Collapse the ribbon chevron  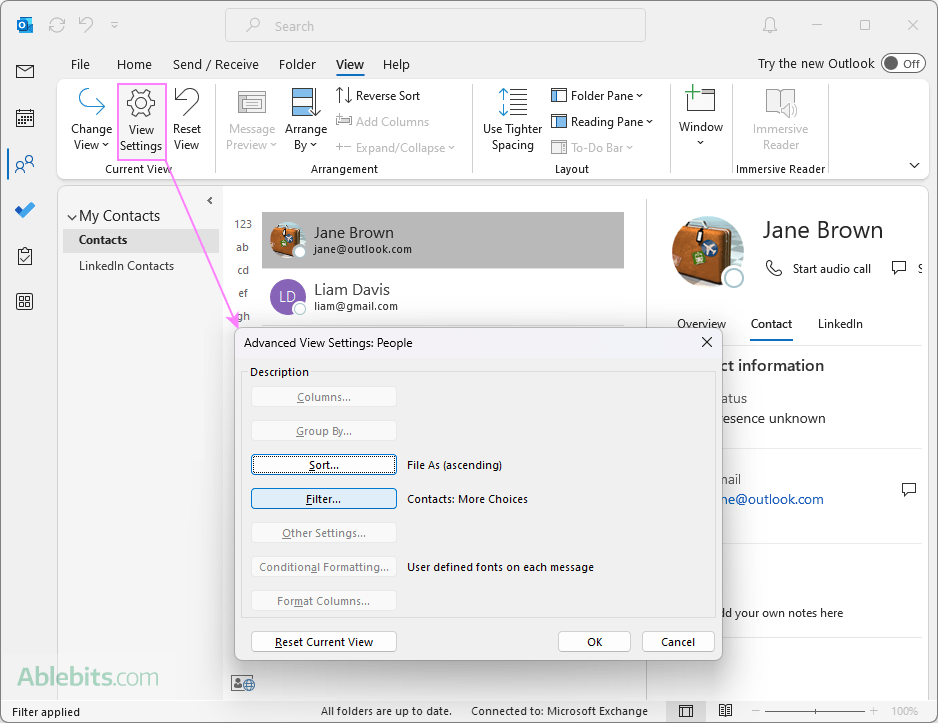[x=915, y=165]
